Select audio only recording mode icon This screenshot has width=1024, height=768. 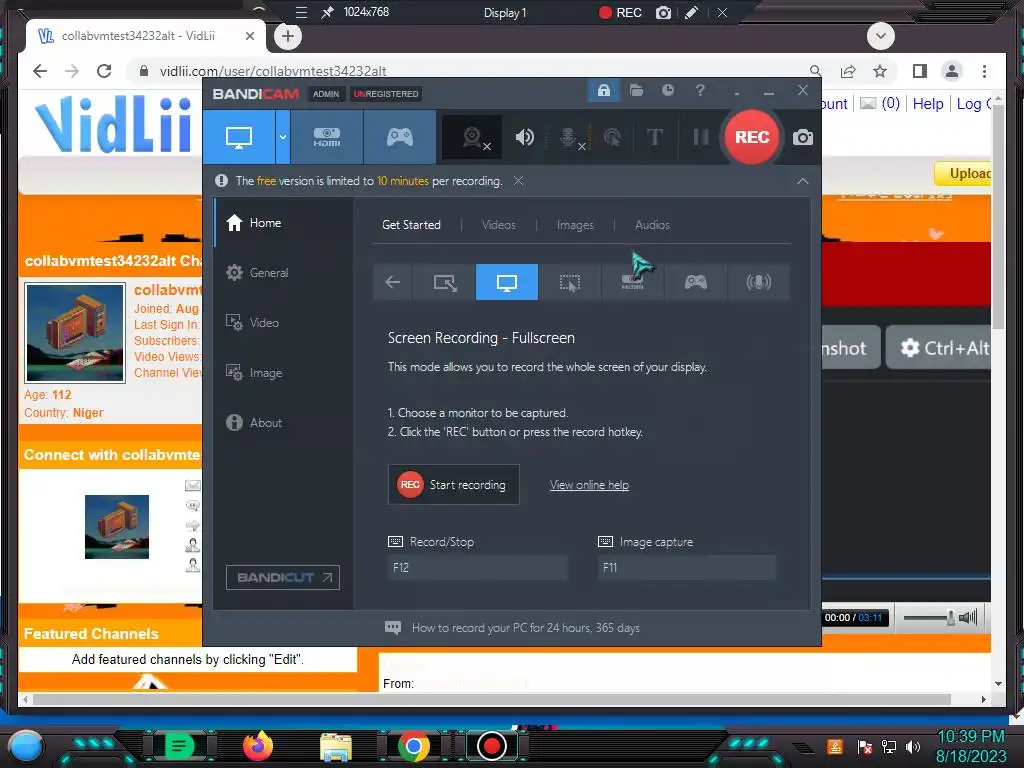(758, 282)
